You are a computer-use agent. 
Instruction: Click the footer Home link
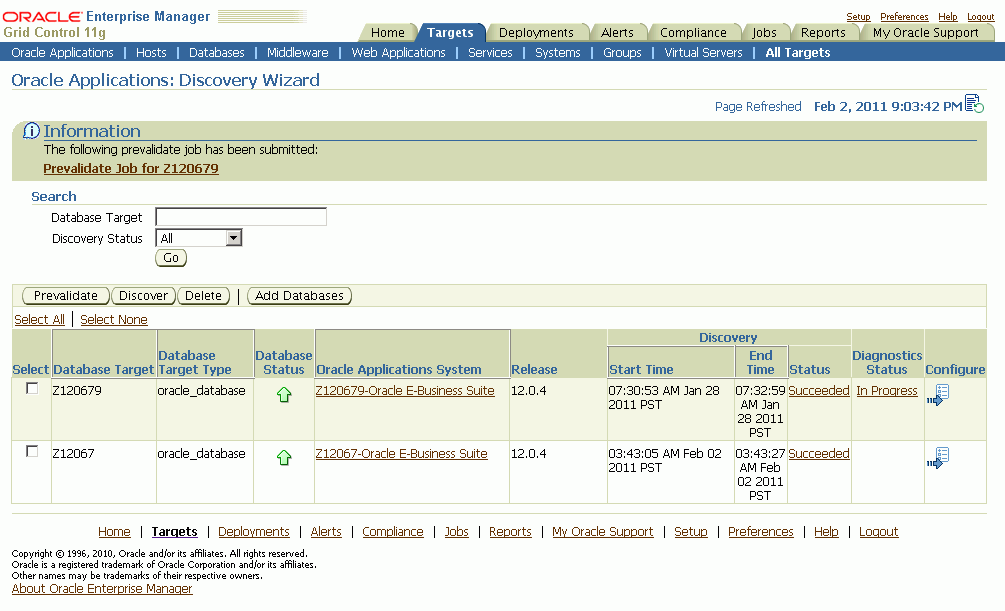114,531
